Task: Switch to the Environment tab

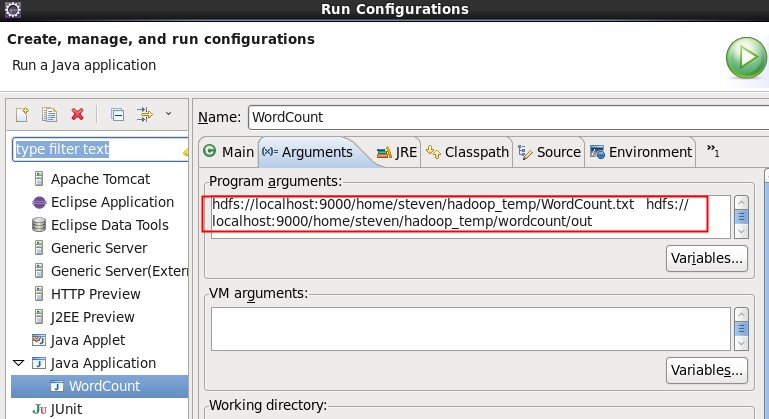Action: (641, 152)
